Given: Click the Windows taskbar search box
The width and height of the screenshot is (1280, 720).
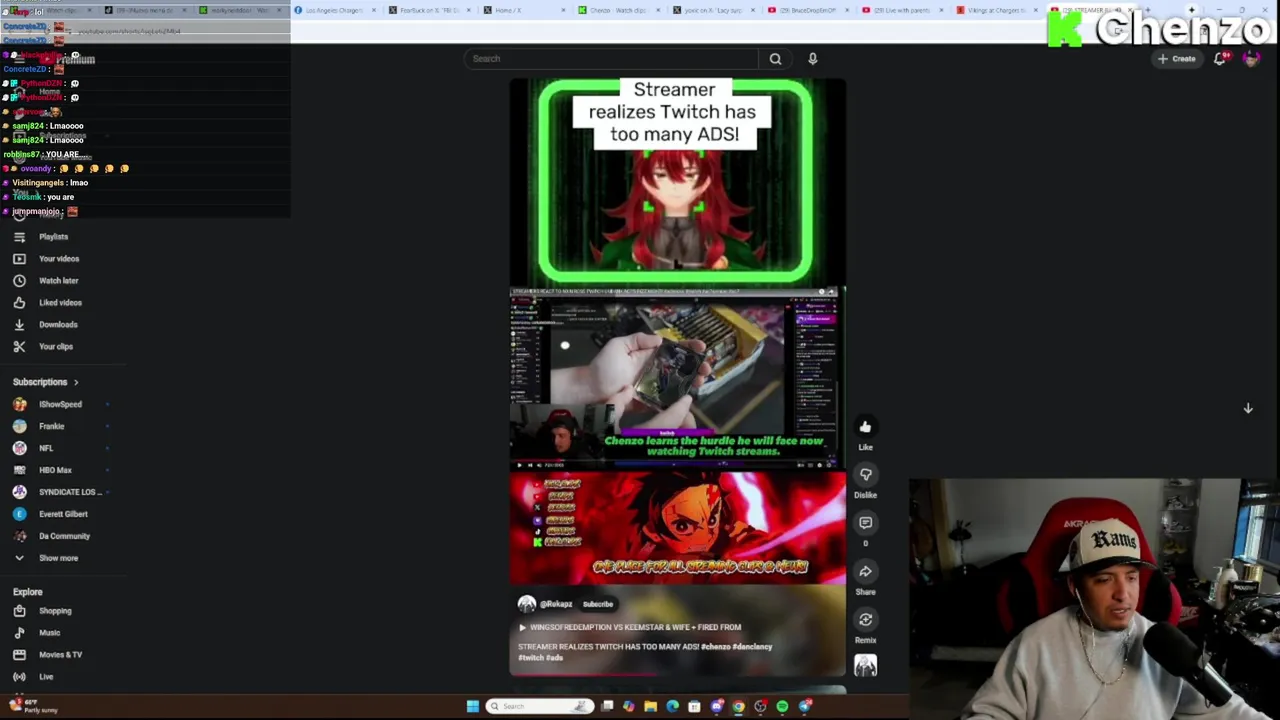Looking at the screenshot, I should [540, 707].
